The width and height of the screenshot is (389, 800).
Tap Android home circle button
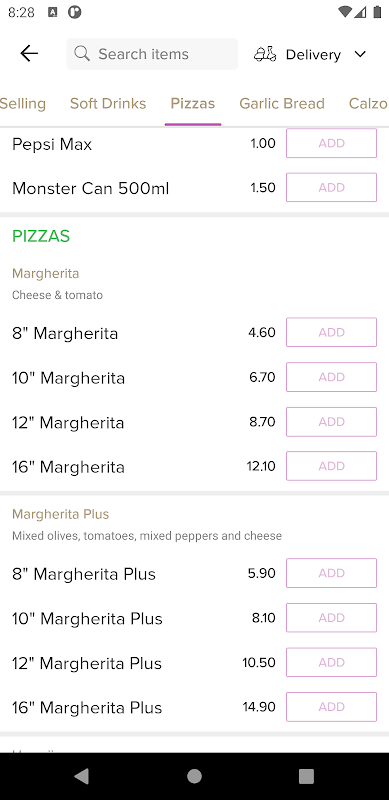tap(194, 776)
